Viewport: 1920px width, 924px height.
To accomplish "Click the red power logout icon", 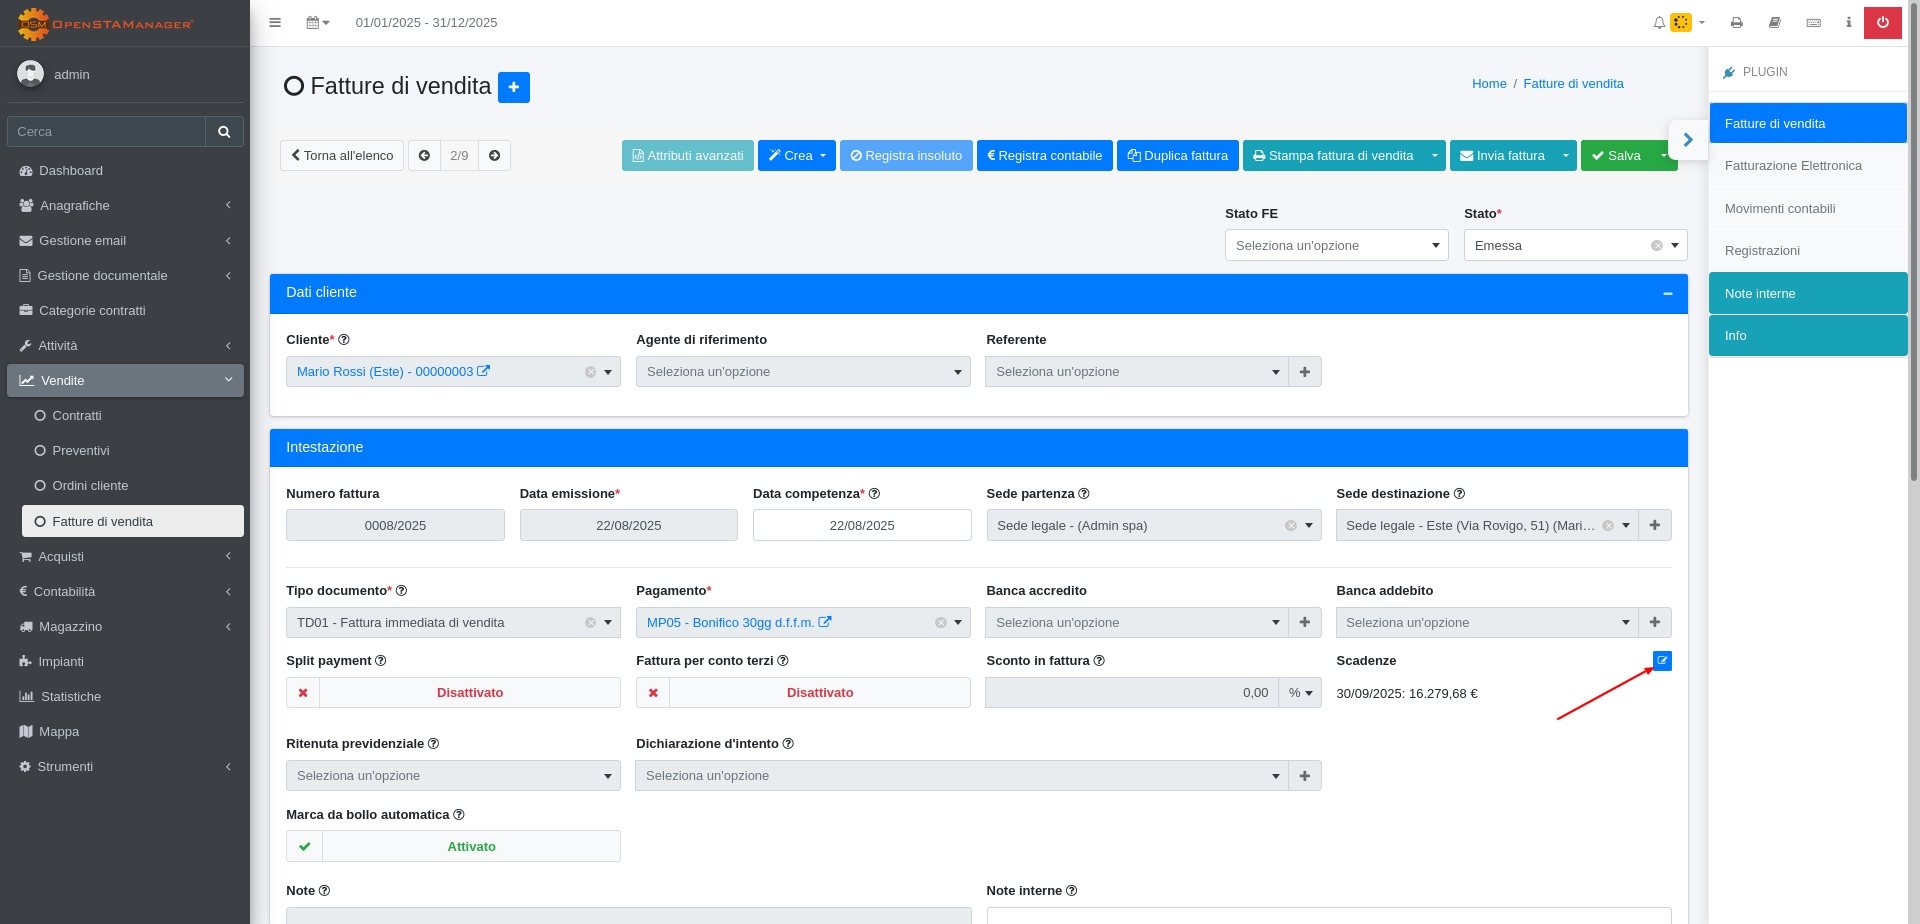I will click(x=1882, y=22).
